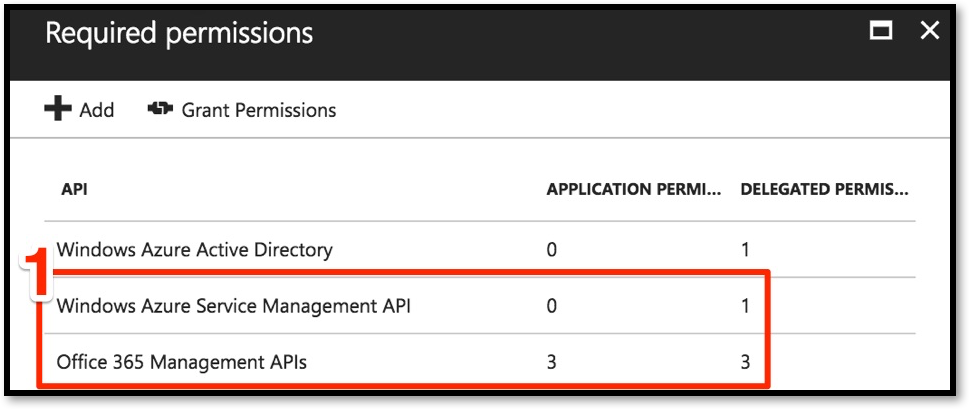Select the Windows Azure Active Directory row
Viewport: 969px width, 409px height.
click(480, 250)
